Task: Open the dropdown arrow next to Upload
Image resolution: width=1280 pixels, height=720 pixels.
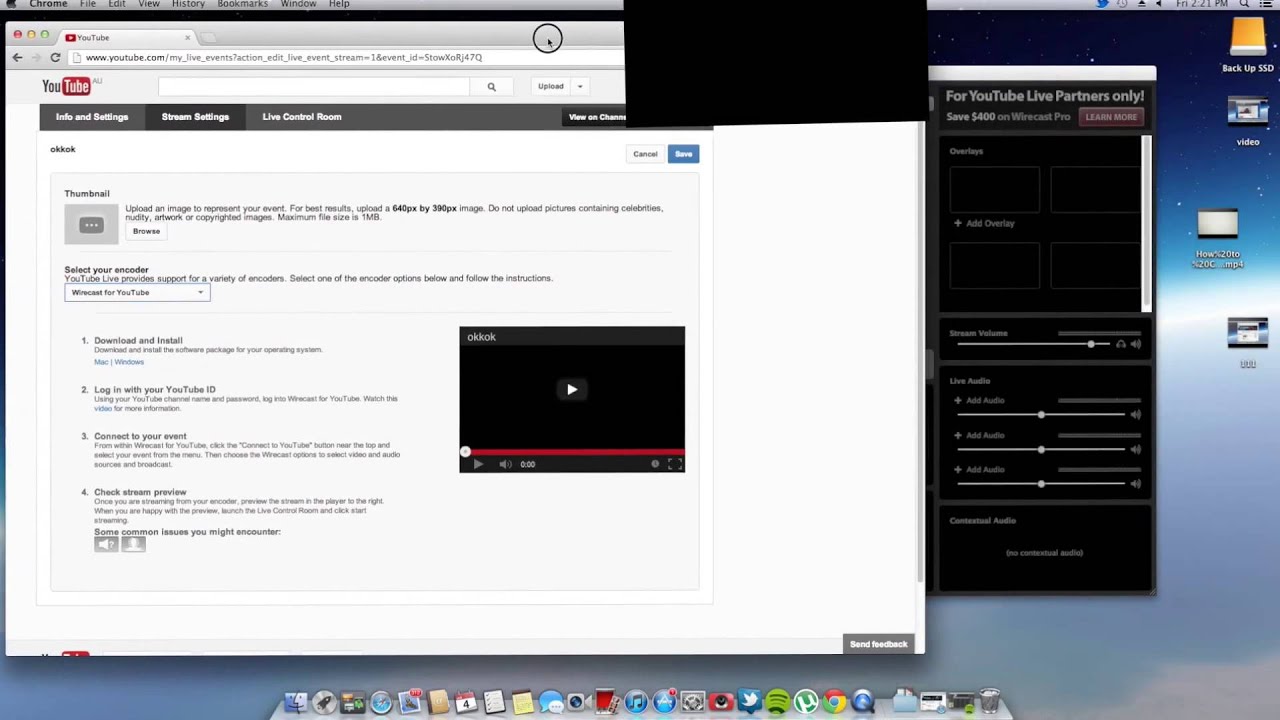Action: pos(579,87)
